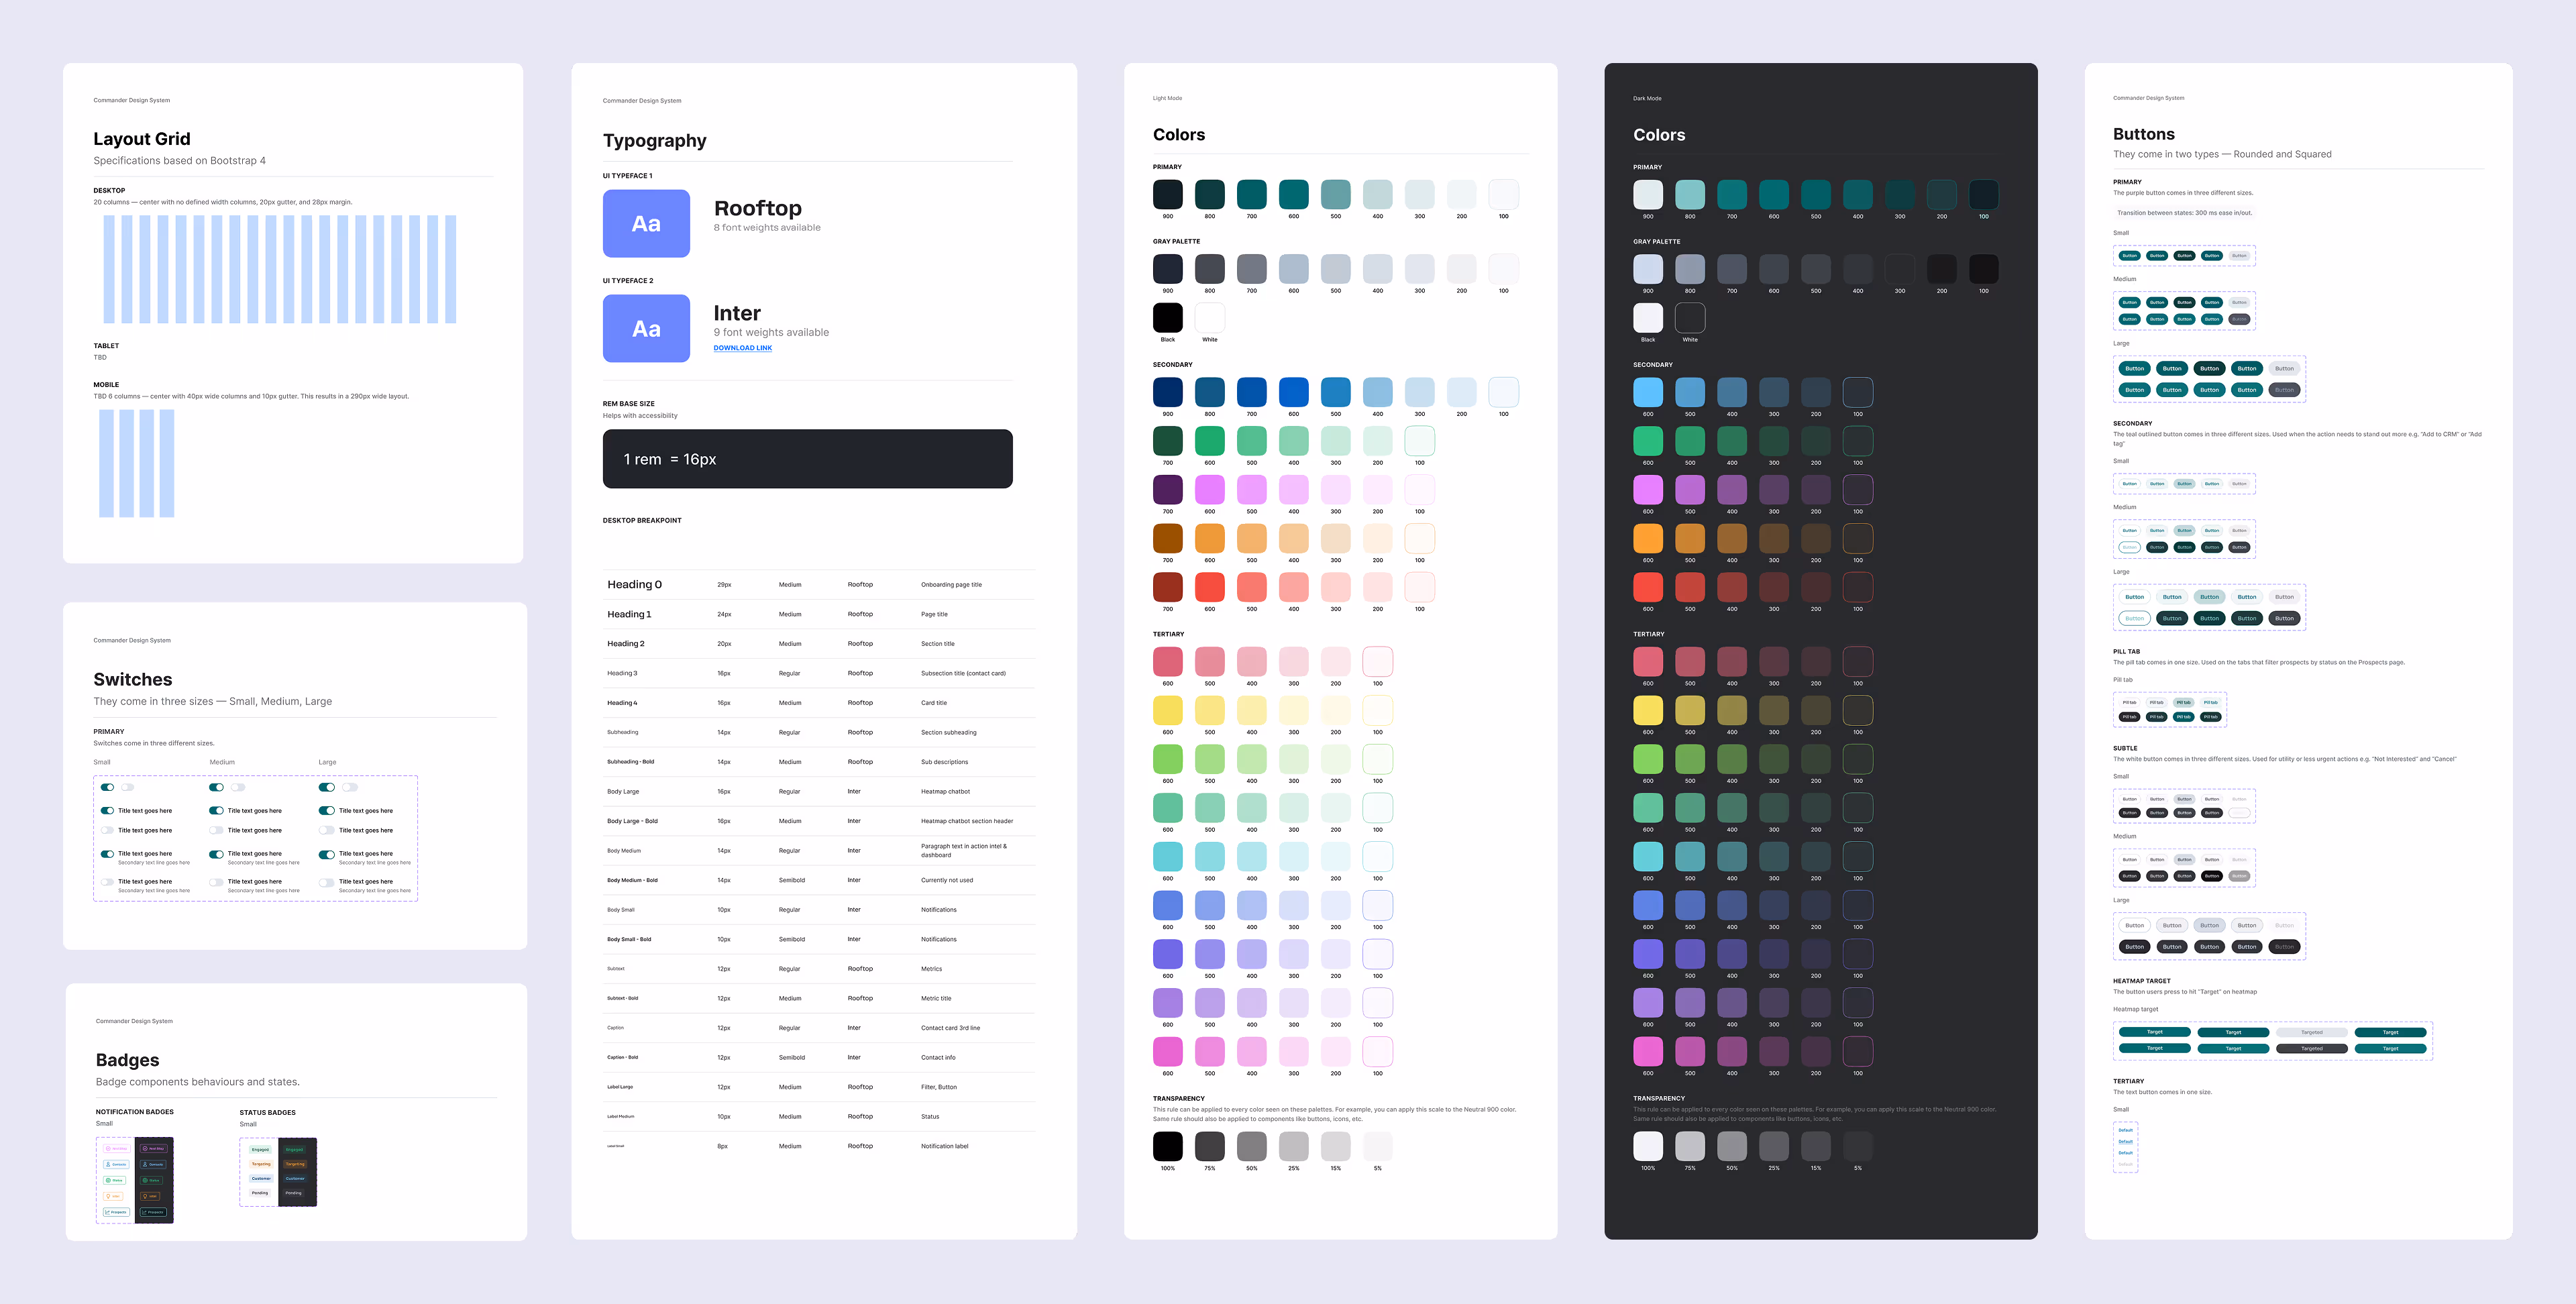Click the dark-mode Engaged status badge
The image size is (2576, 1304).
pos(295,1150)
